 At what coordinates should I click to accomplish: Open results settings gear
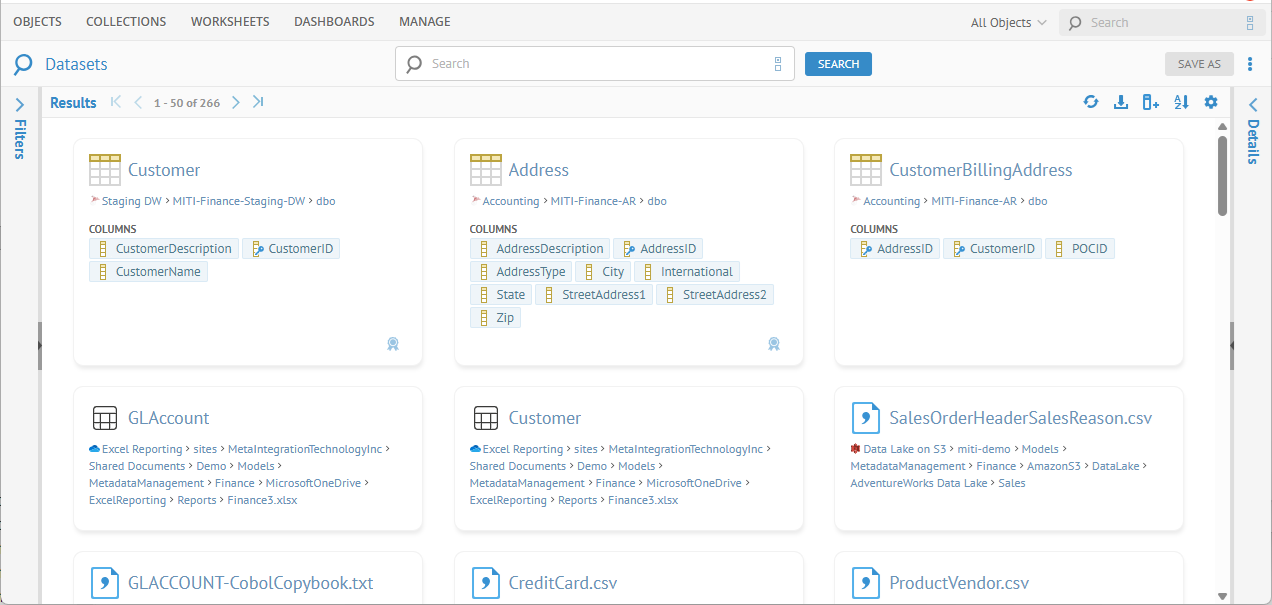point(1211,102)
